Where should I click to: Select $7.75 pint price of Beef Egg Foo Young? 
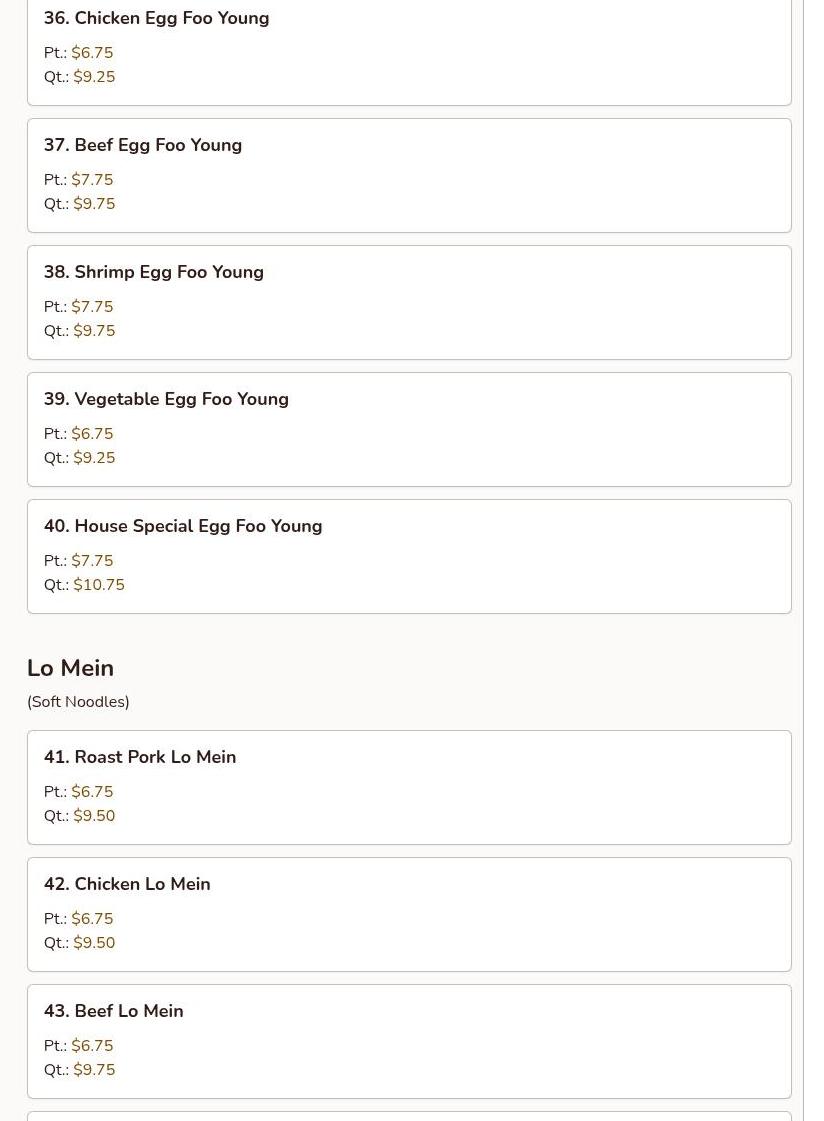[92, 179]
